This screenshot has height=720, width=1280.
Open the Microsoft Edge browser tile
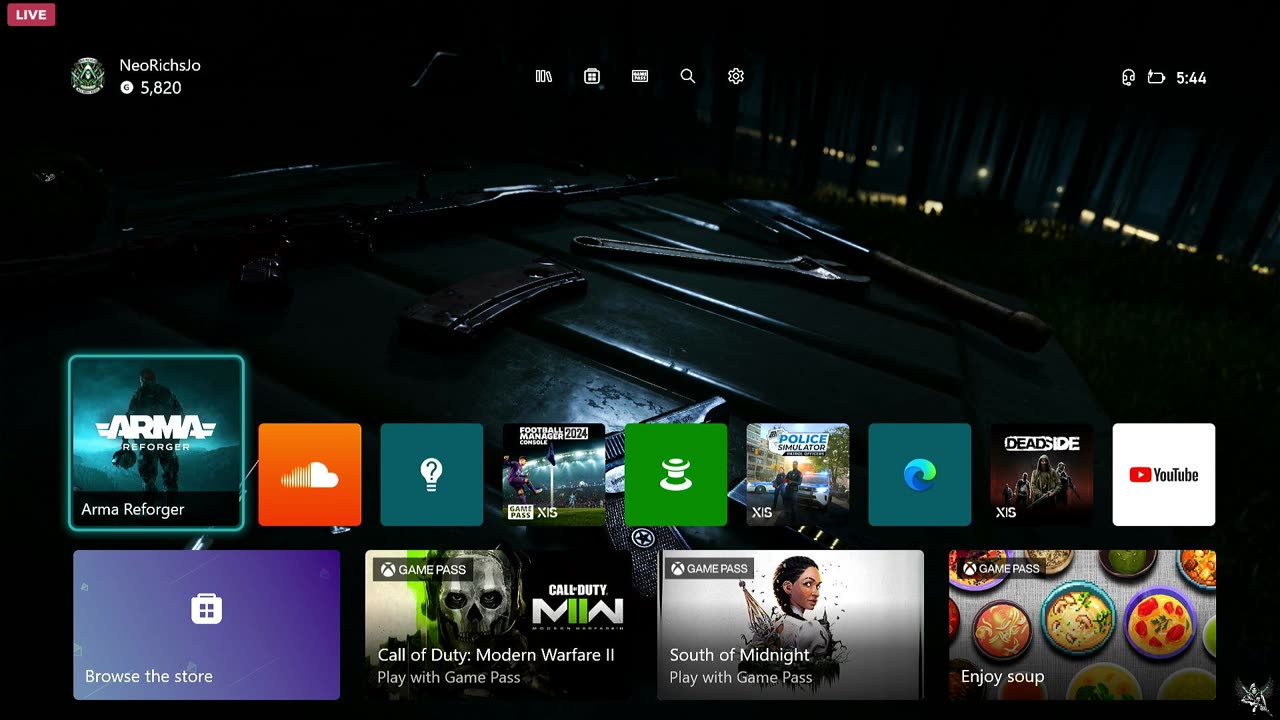pyautogui.click(x=920, y=474)
